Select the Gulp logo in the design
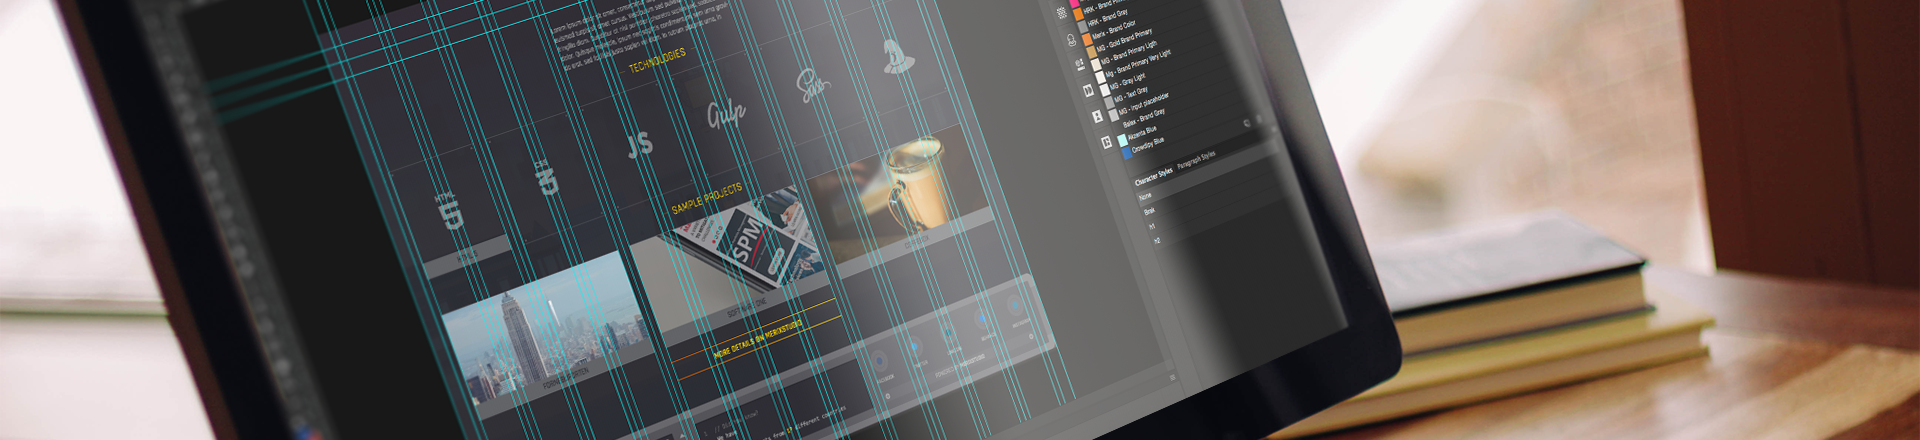1920x440 pixels. (726, 115)
